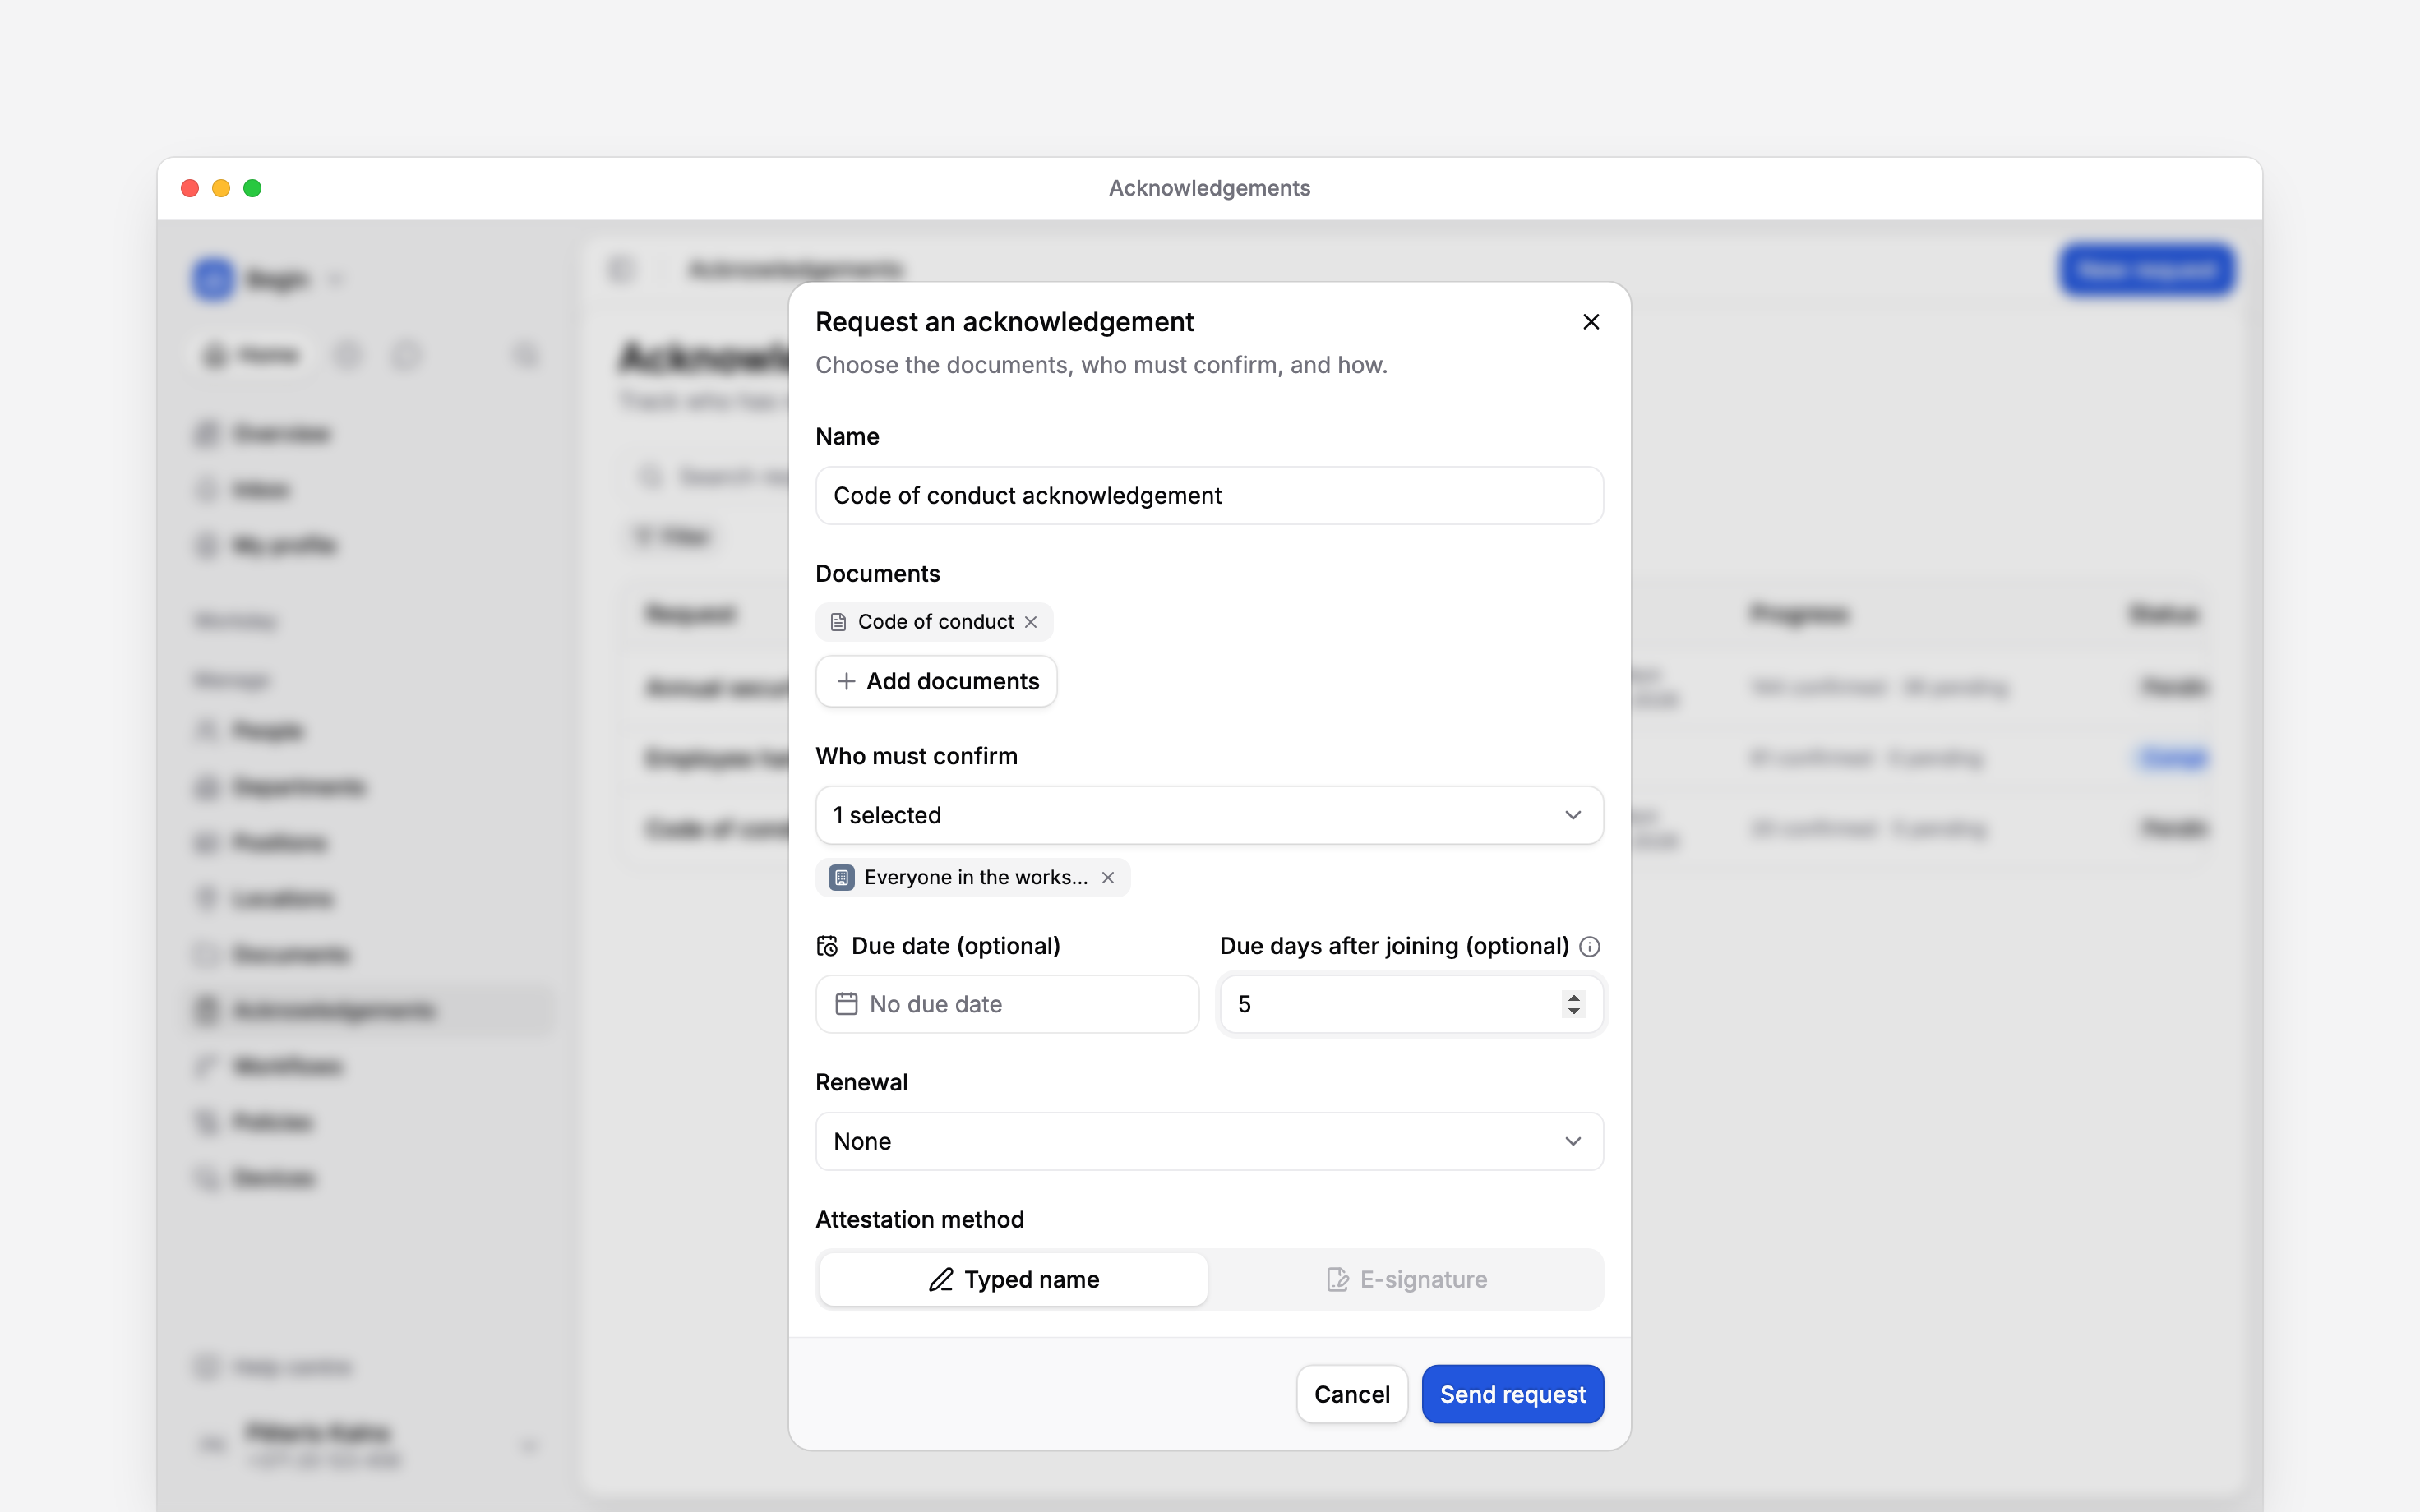This screenshot has height=1512, width=2420.
Task: Close the Request an acknowledgement dialog
Action: (x=1590, y=322)
